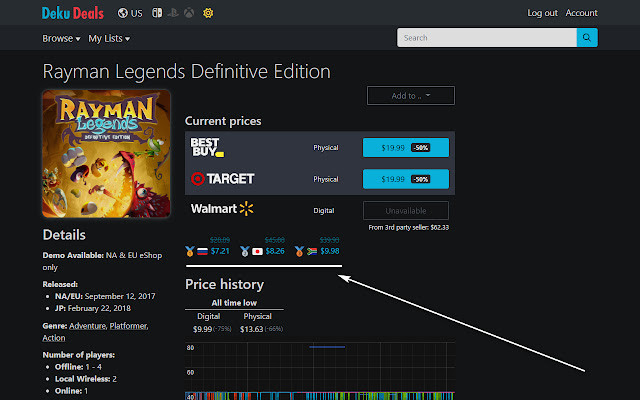Click the silver medal icon beside $8.26
The height and width of the screenshot is (400, 640).
click(x=244, y=251)
